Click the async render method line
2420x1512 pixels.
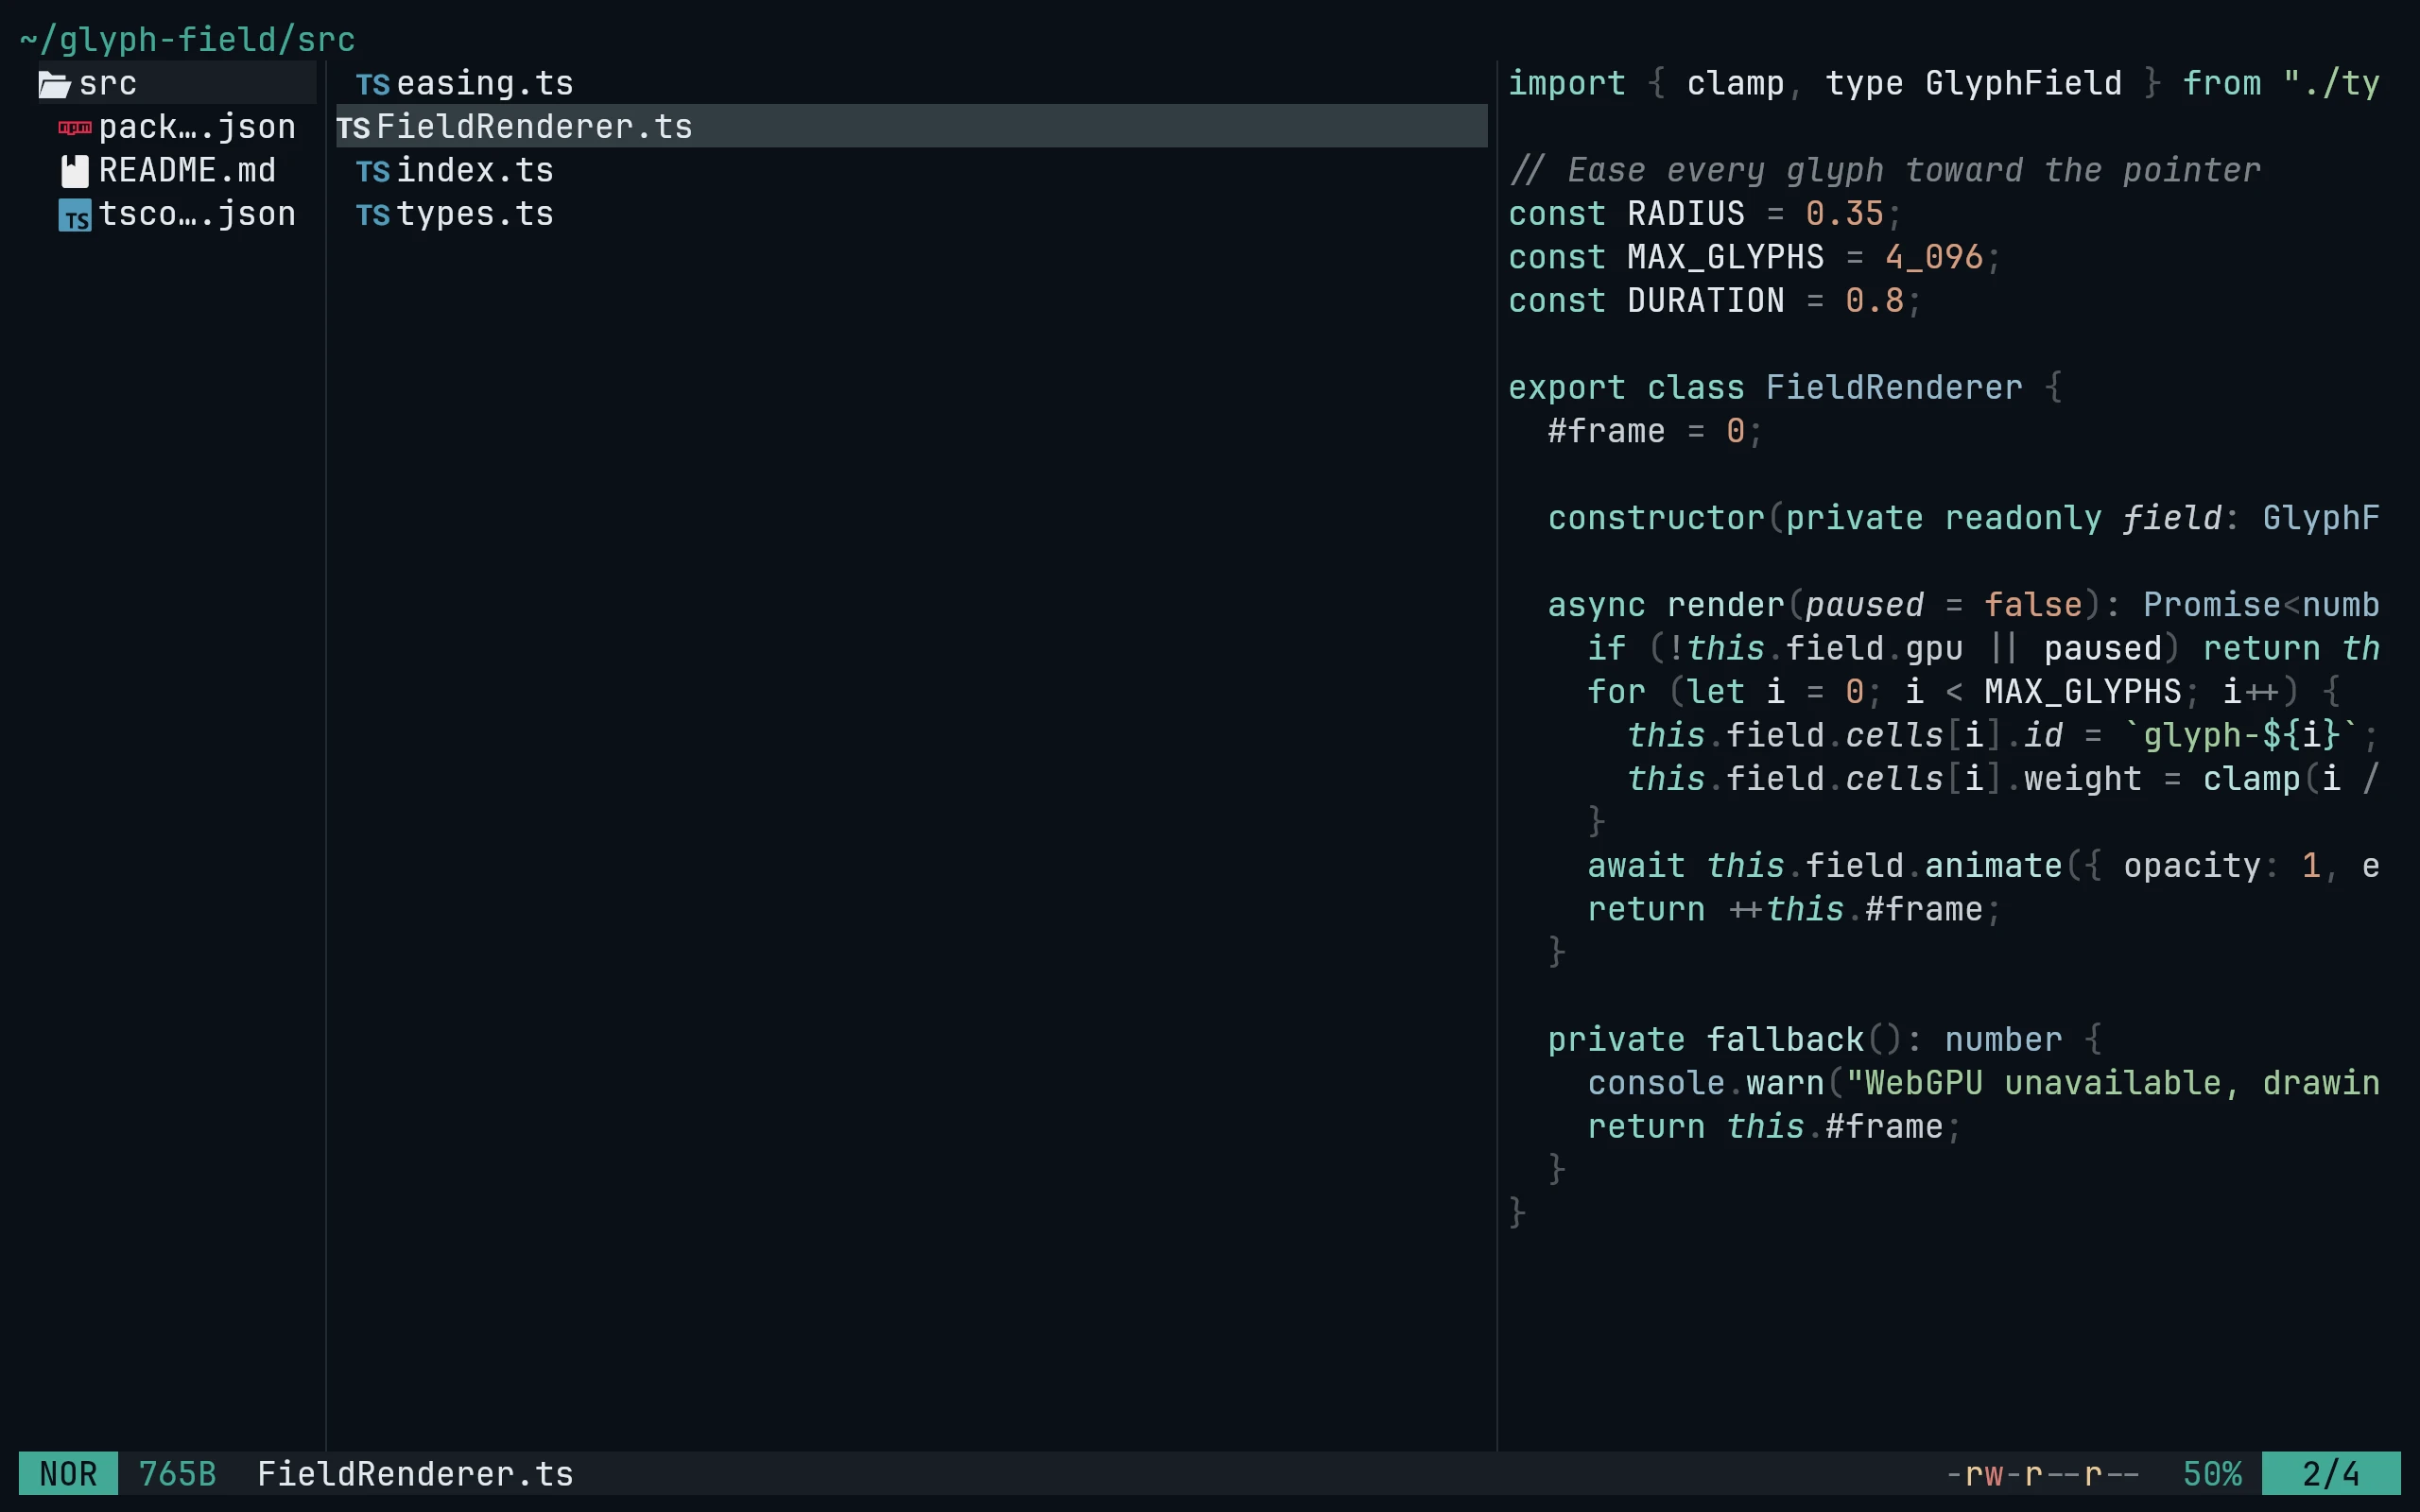click(x=1963, y=605)
